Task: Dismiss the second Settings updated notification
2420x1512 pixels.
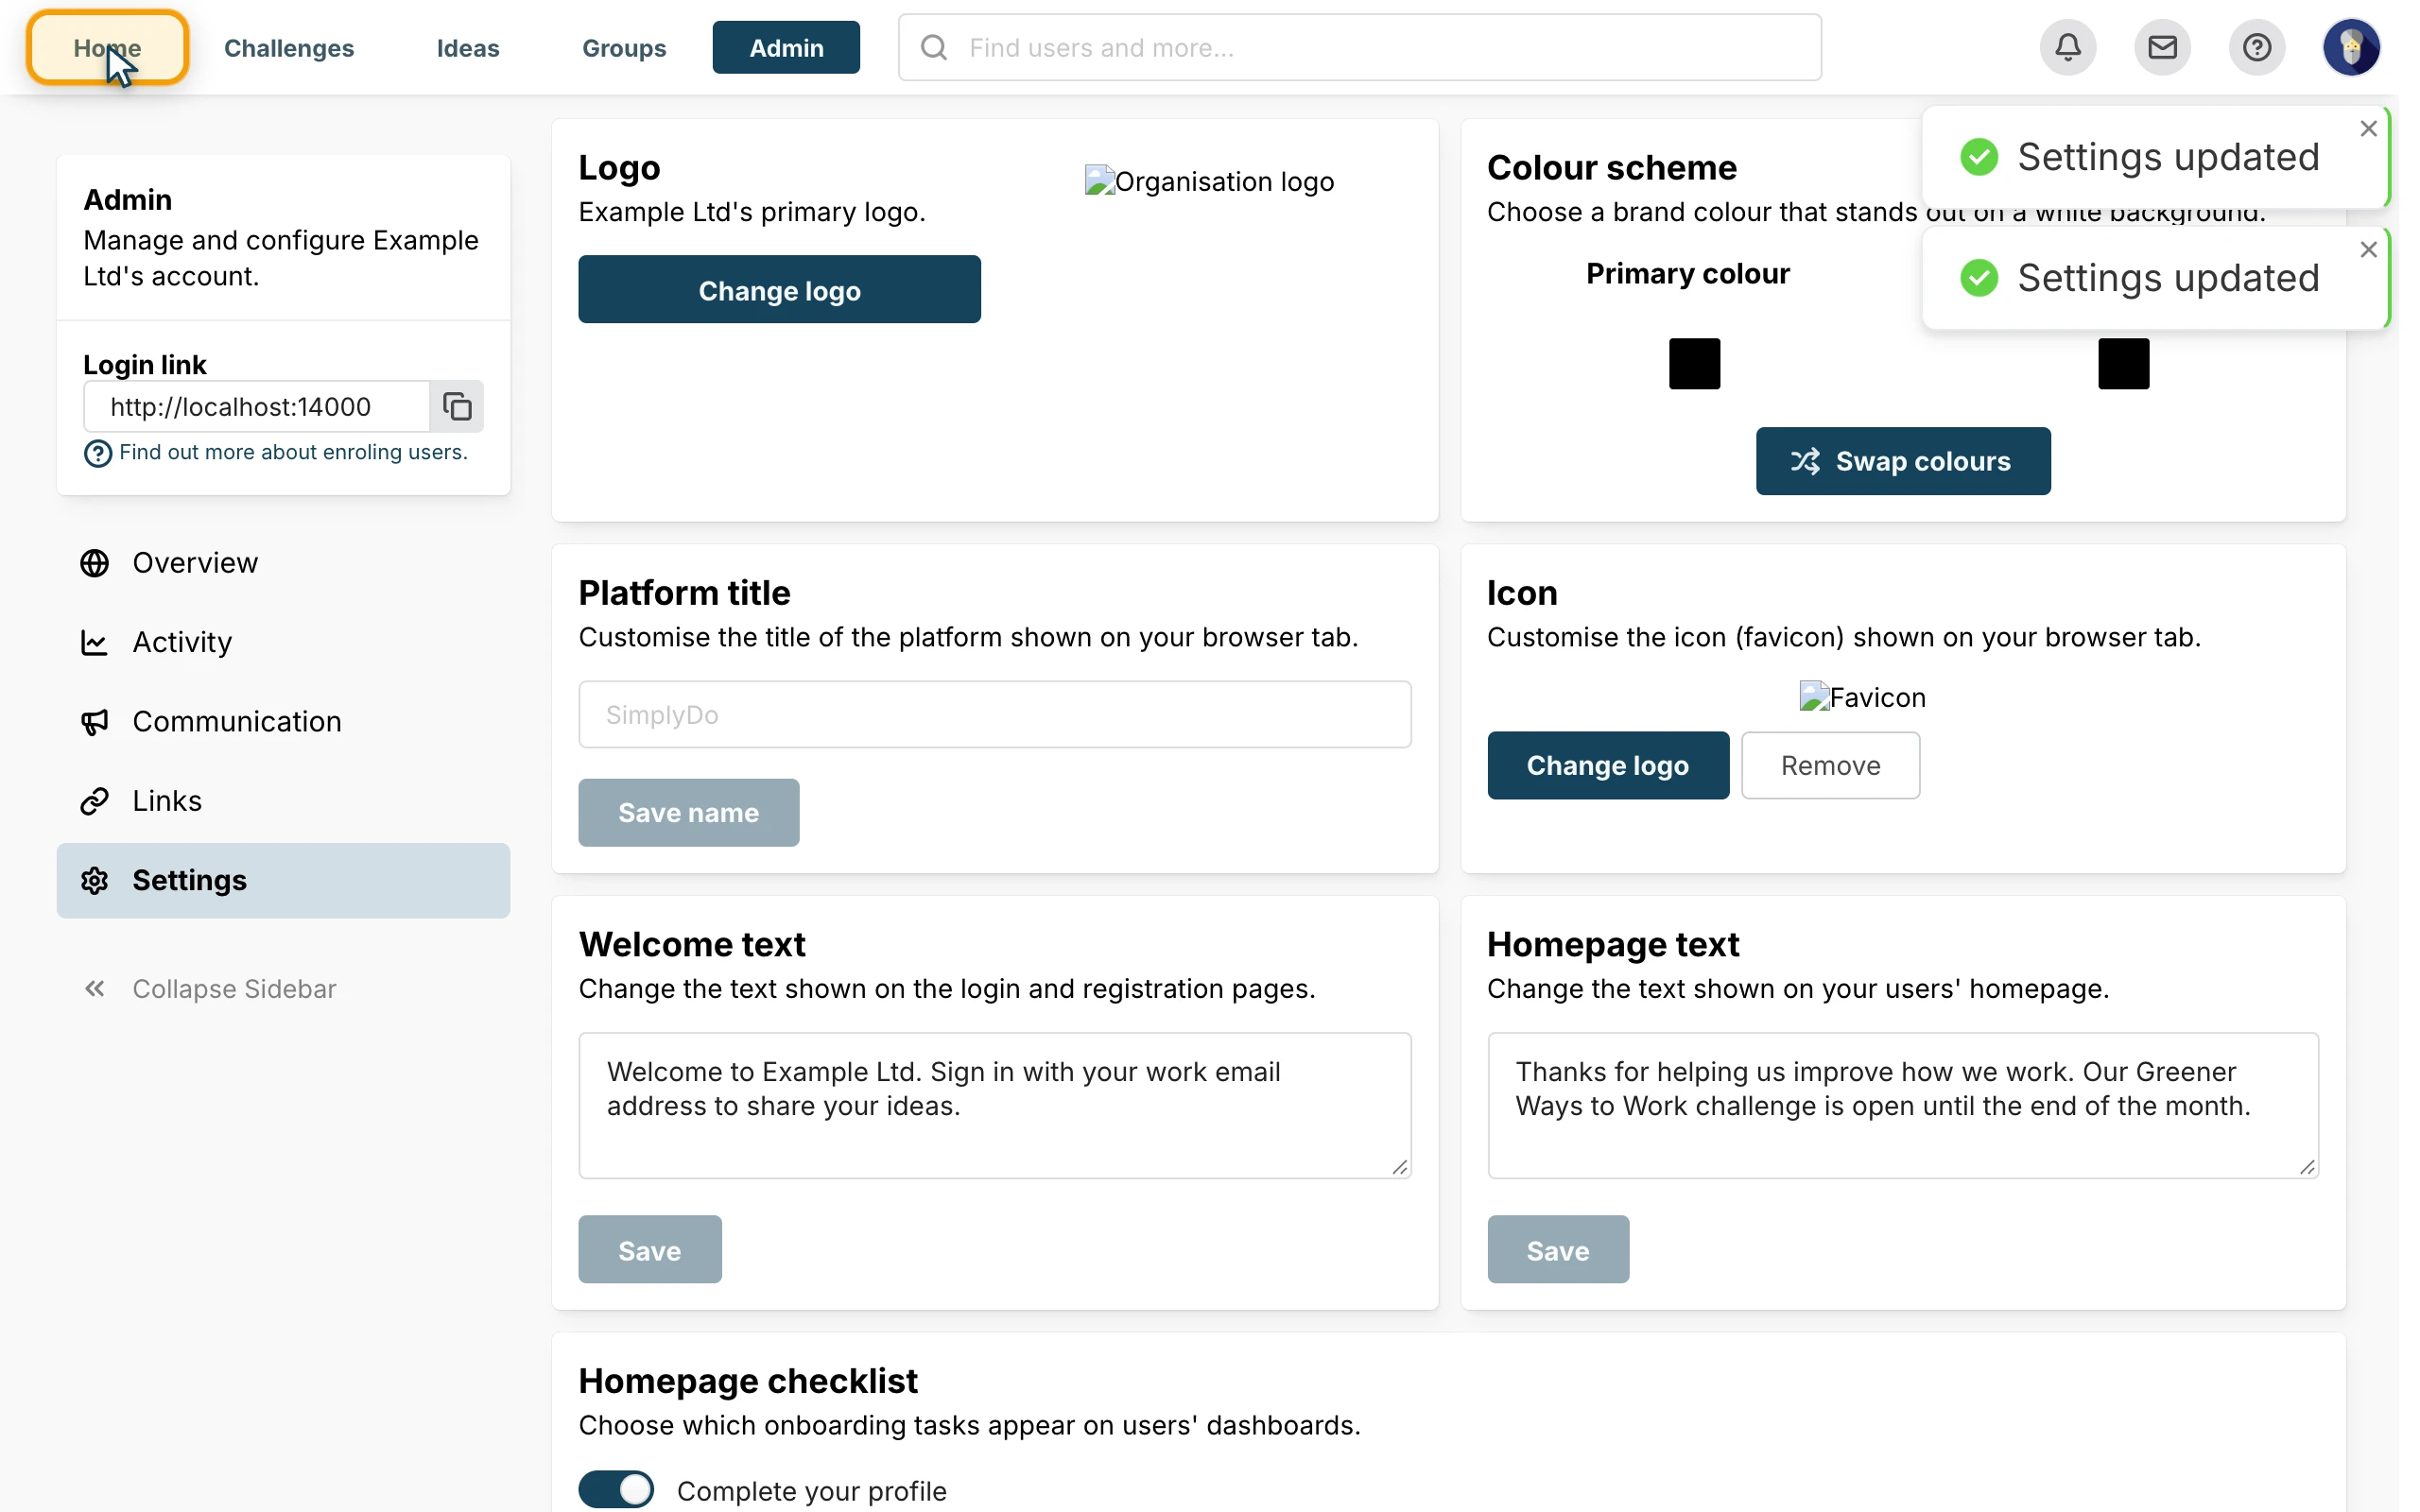Action: point(2368,250)
